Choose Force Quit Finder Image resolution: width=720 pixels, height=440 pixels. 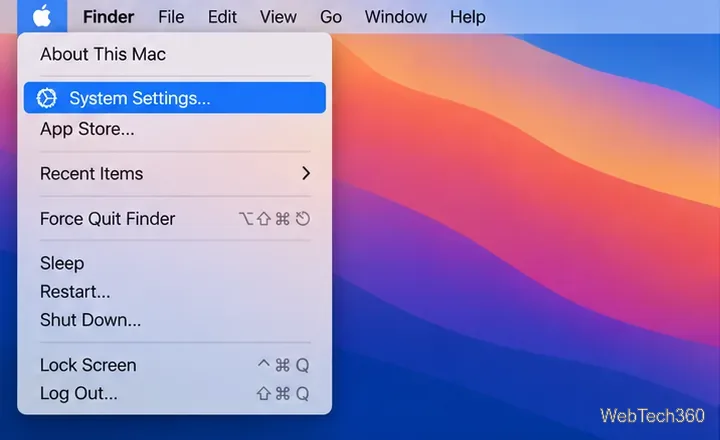click(174, 219)
